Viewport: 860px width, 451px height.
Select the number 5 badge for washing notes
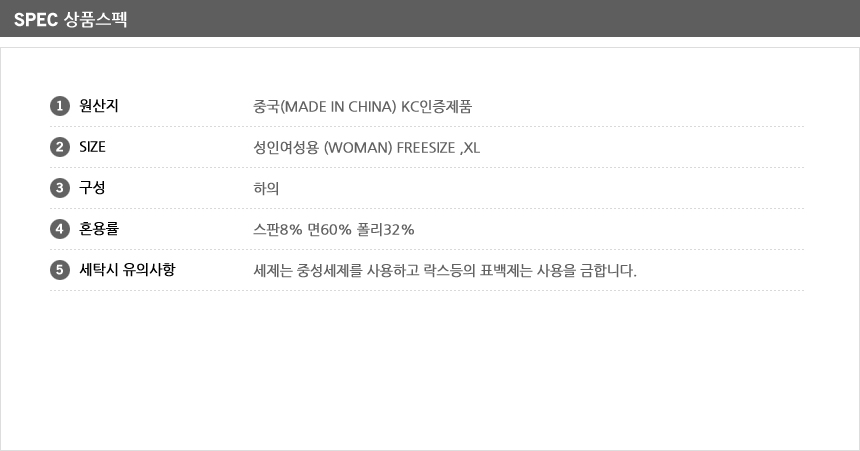click(x=59, y=270)
